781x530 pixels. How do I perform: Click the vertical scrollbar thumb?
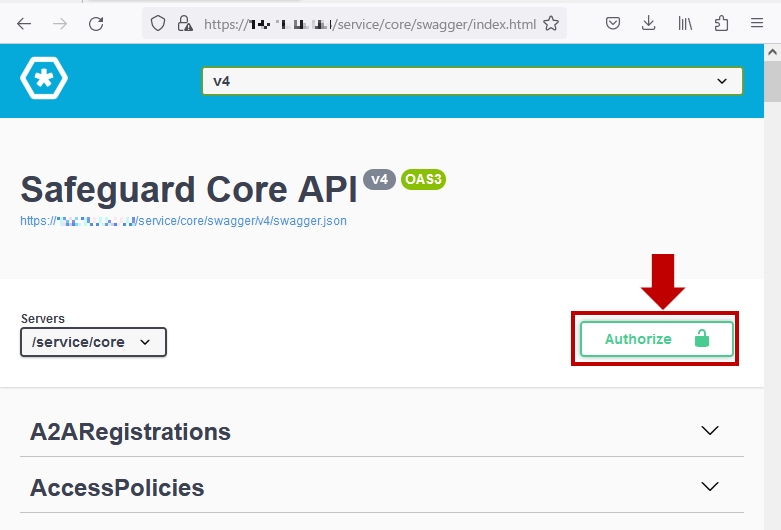click(772, 81)
